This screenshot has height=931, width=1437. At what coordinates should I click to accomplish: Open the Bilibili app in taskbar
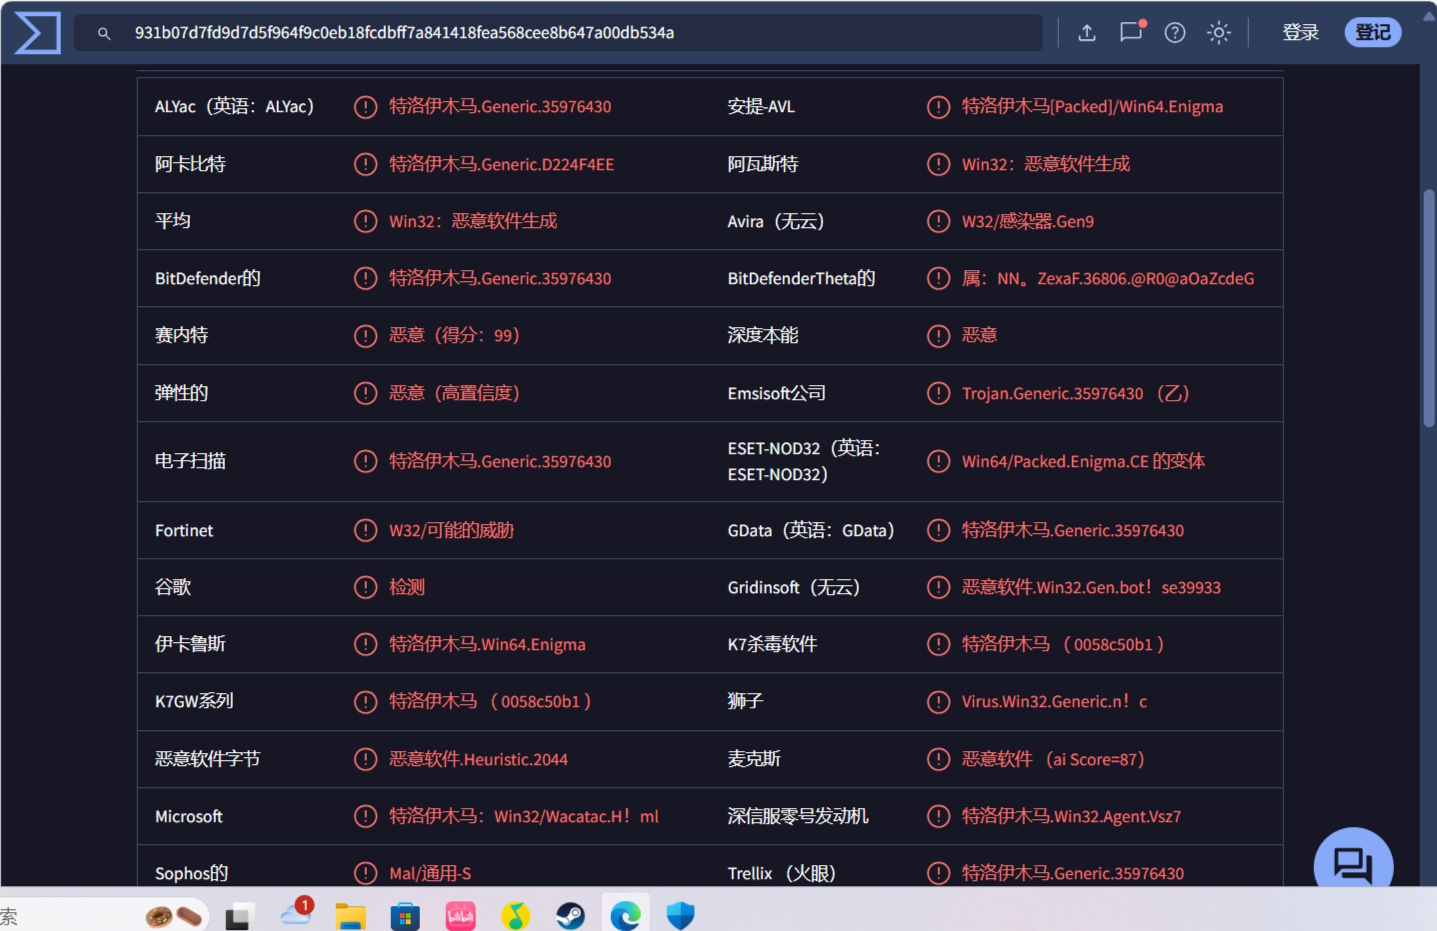click(x=460, y=915)
